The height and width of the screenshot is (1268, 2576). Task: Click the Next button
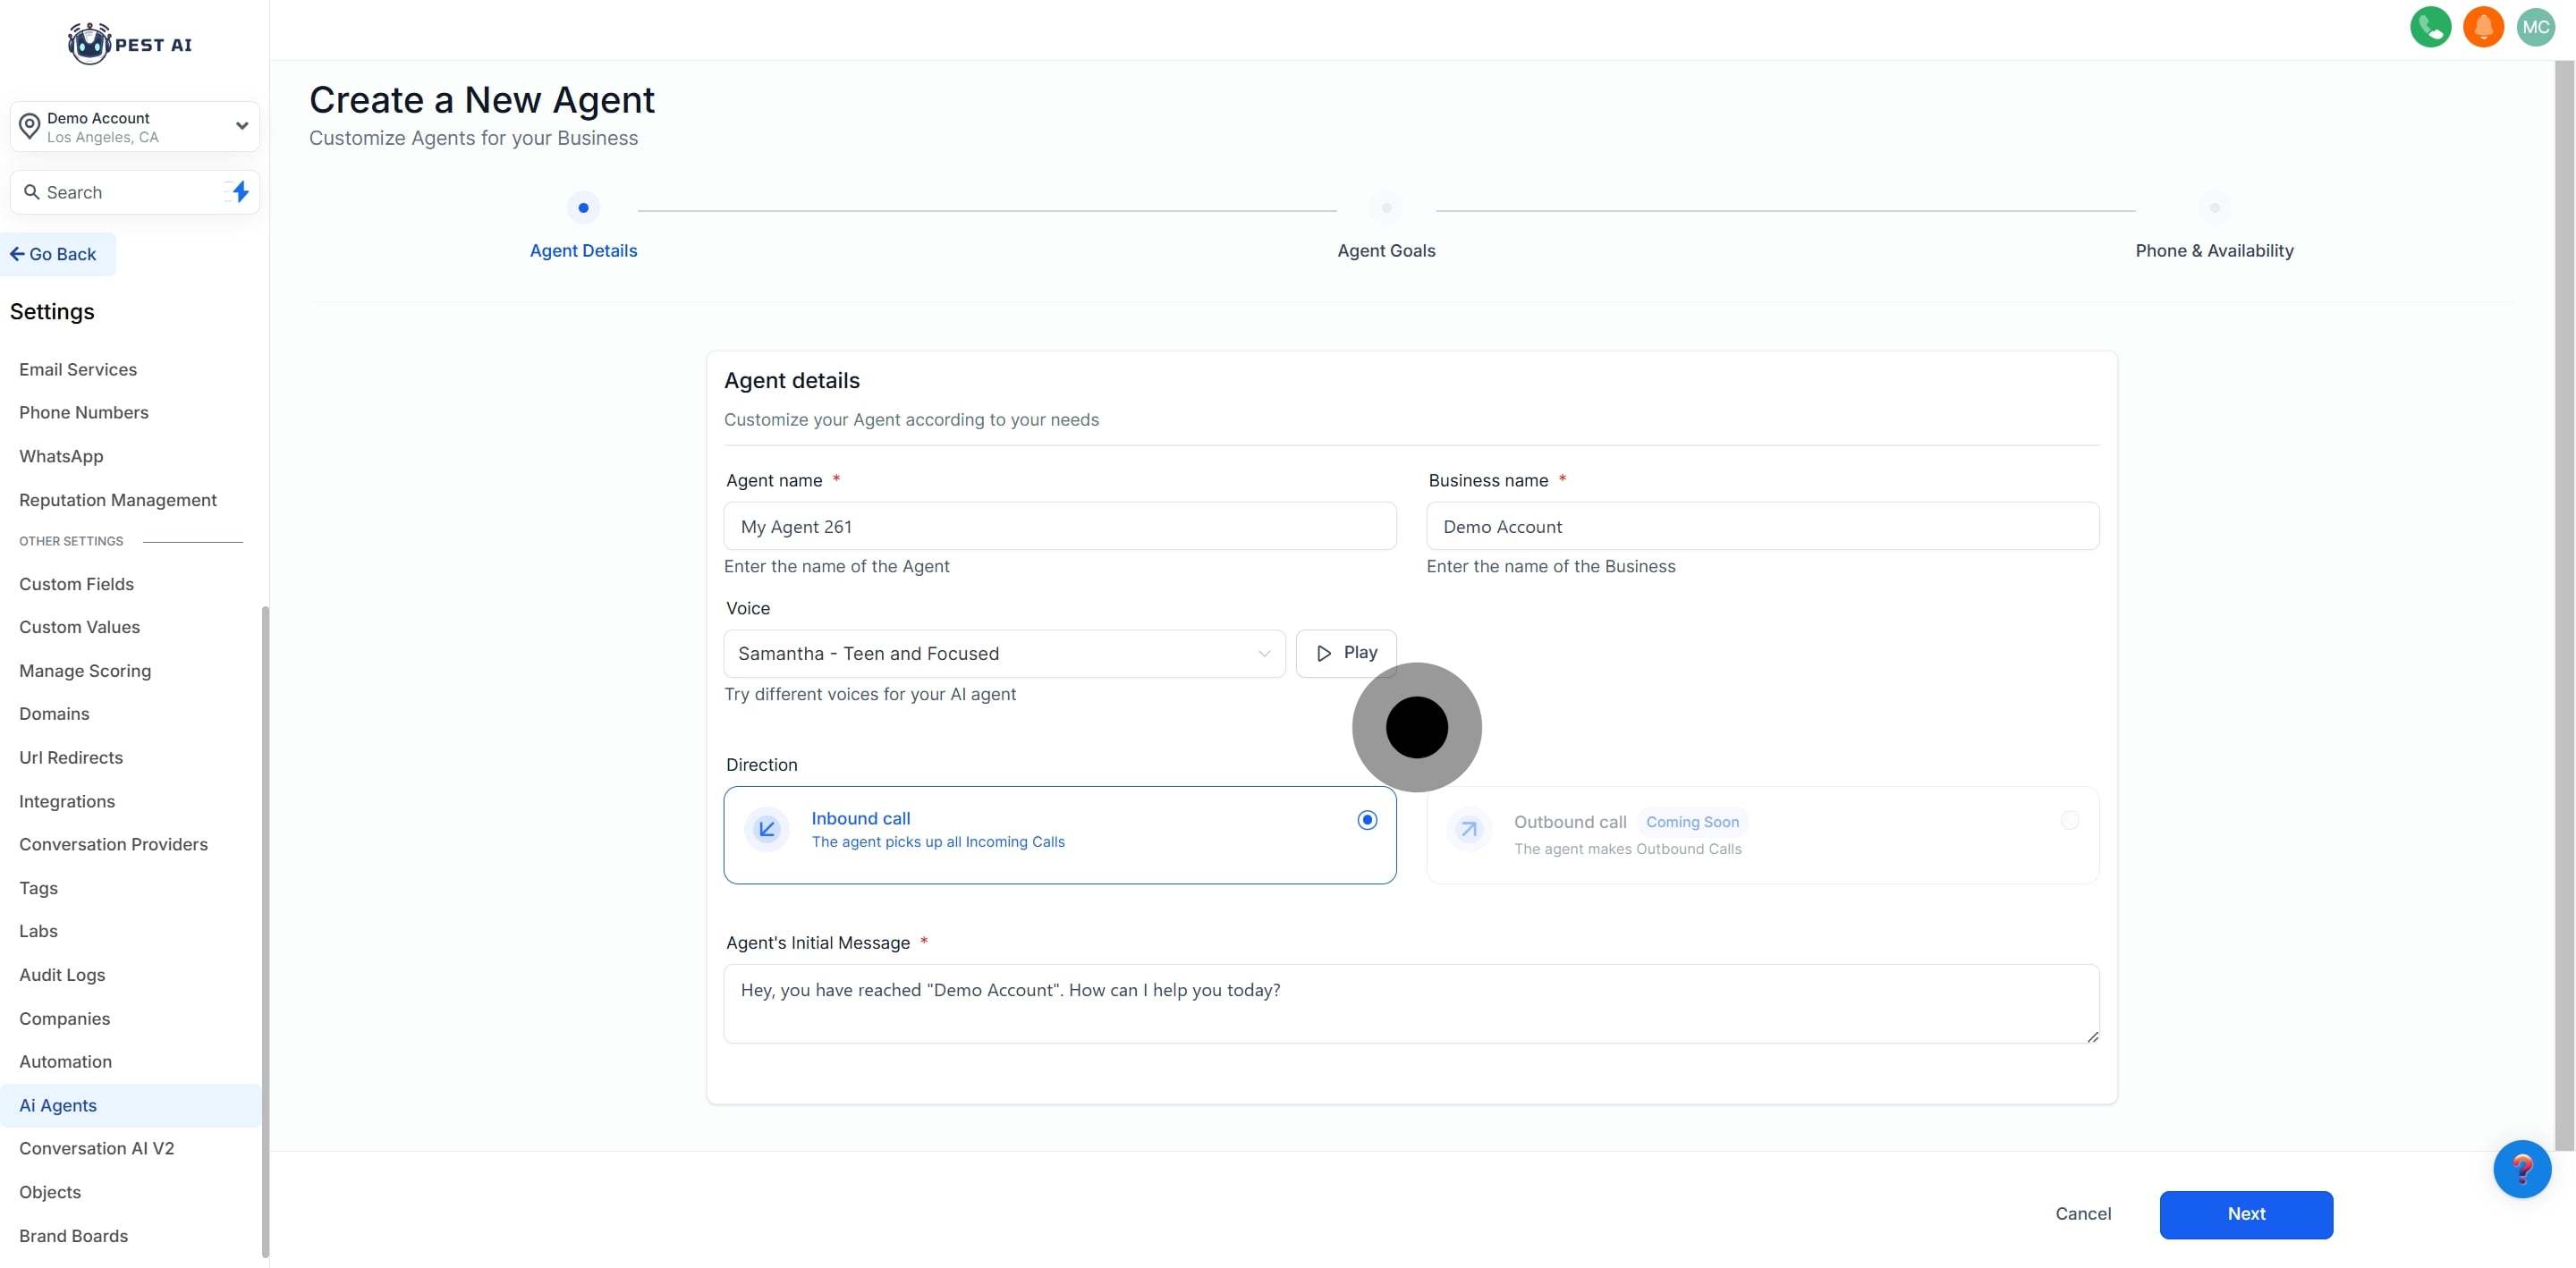pyautogui.click(x=2245, y=1214)
